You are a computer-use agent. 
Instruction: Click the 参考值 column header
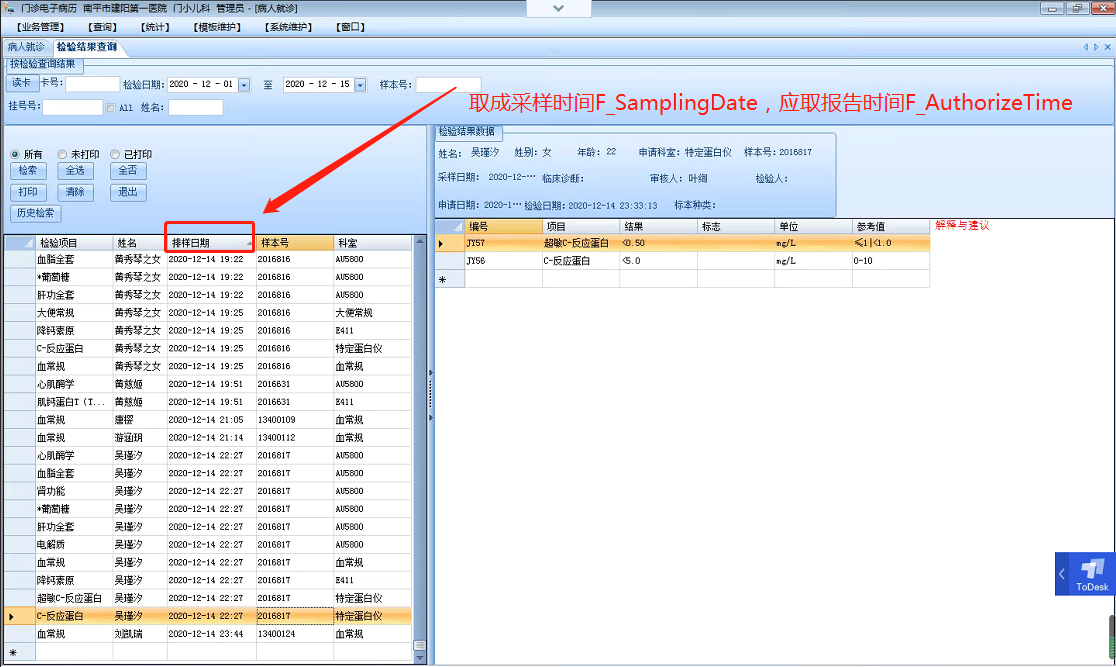(x=890, y=226)
